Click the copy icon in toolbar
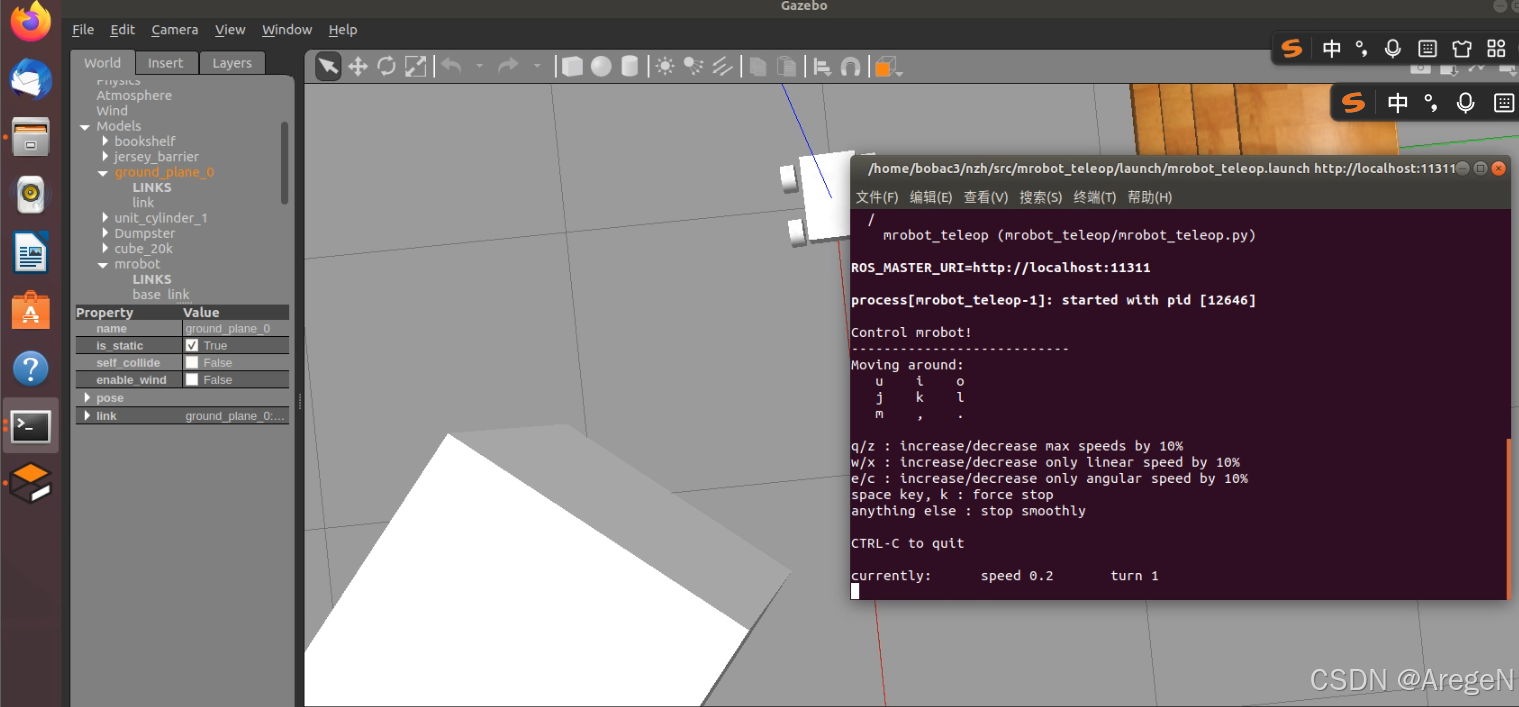The image size is (1519, 707). 758,67
